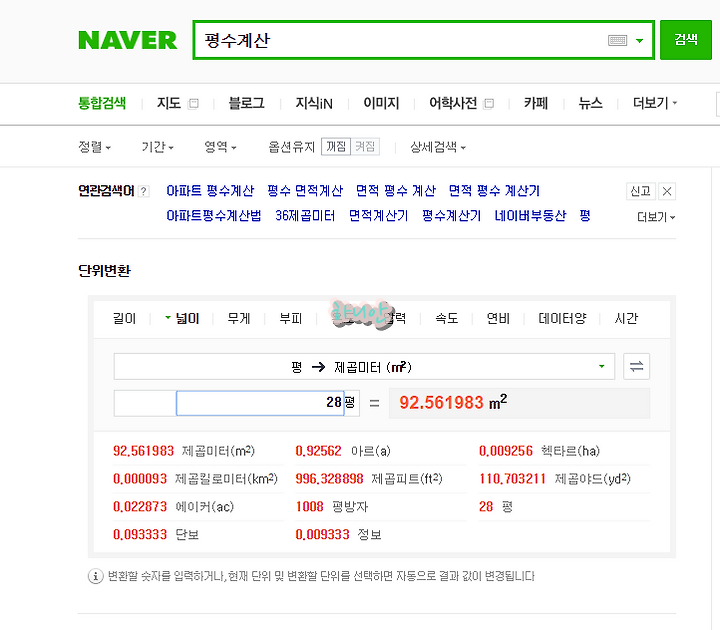This screenshot has height=630, width=720.
Task: Open related search 아파트 평수계산
Action: (210, 191)
